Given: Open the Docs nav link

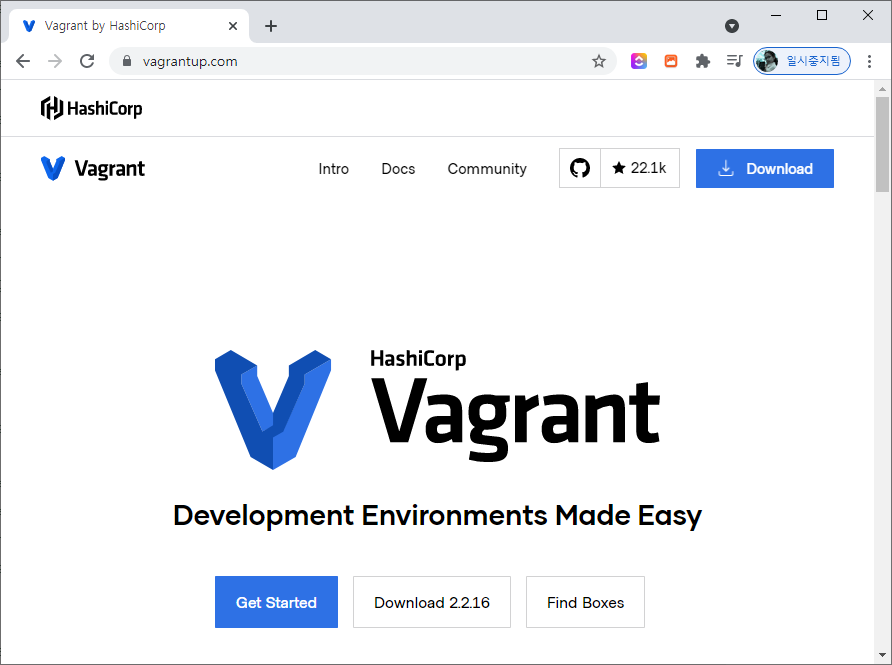Looking at the screenshot, I should tap(398, 169).
